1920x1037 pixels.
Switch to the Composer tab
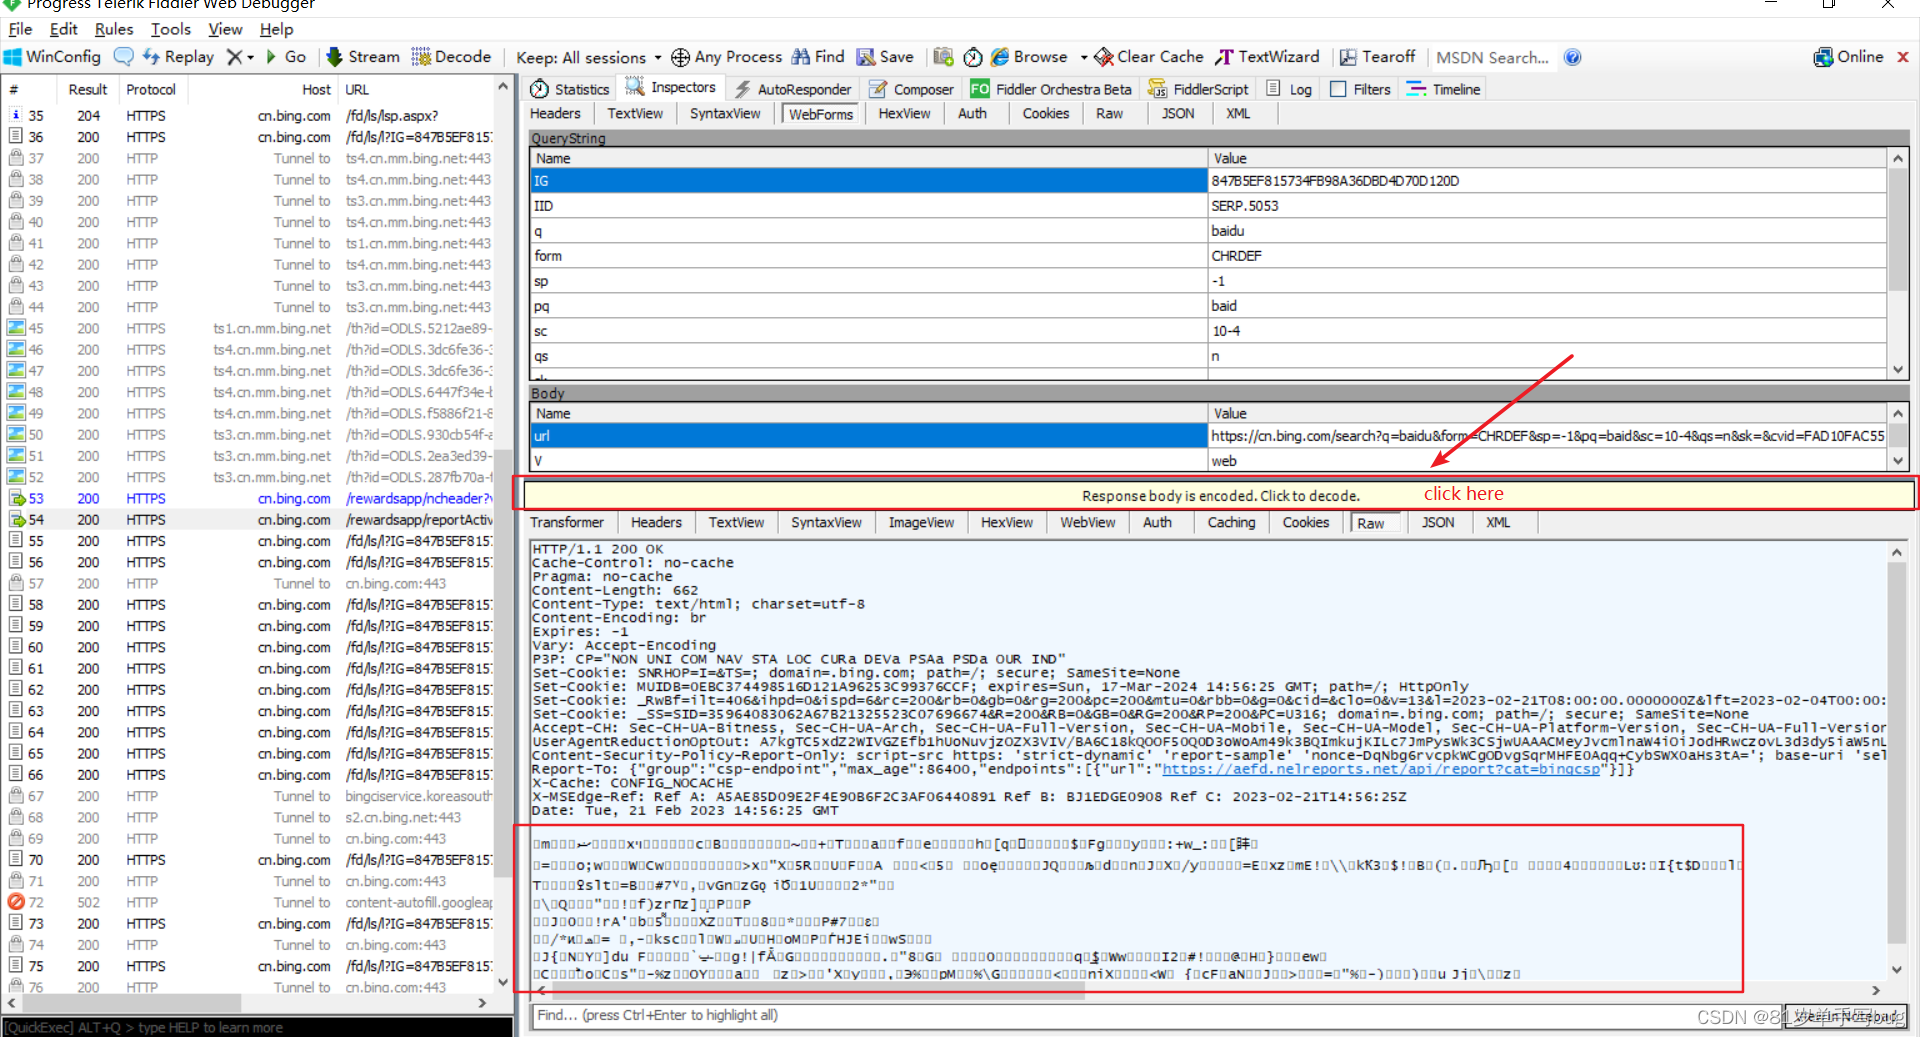911,89
